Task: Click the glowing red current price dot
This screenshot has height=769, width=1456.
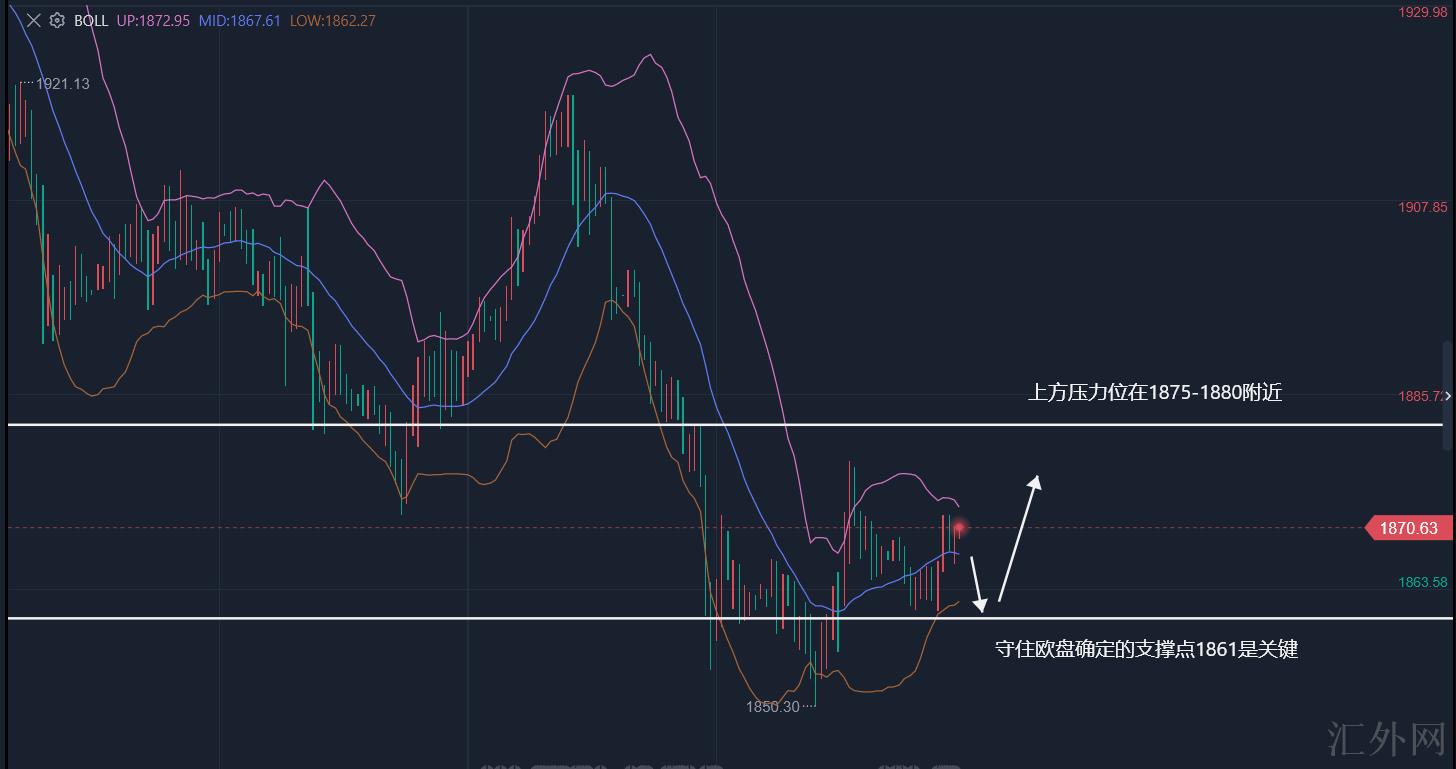Action: click(x=959, y=527)
